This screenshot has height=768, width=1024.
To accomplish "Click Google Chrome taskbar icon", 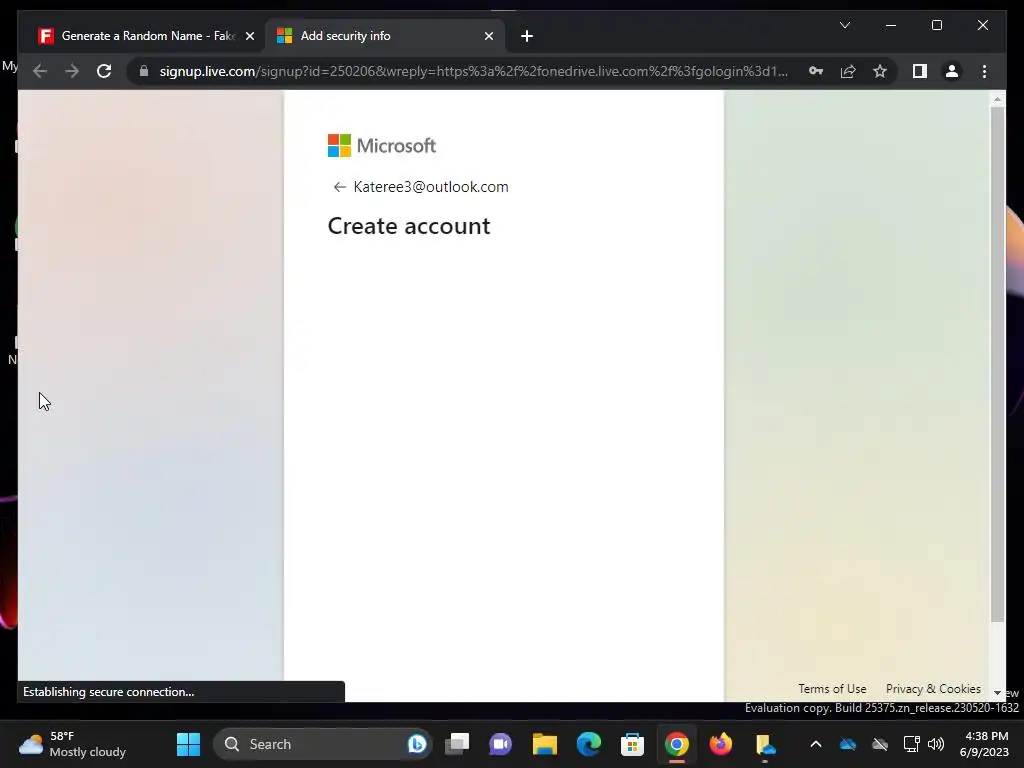I will (x=677, y=744).
